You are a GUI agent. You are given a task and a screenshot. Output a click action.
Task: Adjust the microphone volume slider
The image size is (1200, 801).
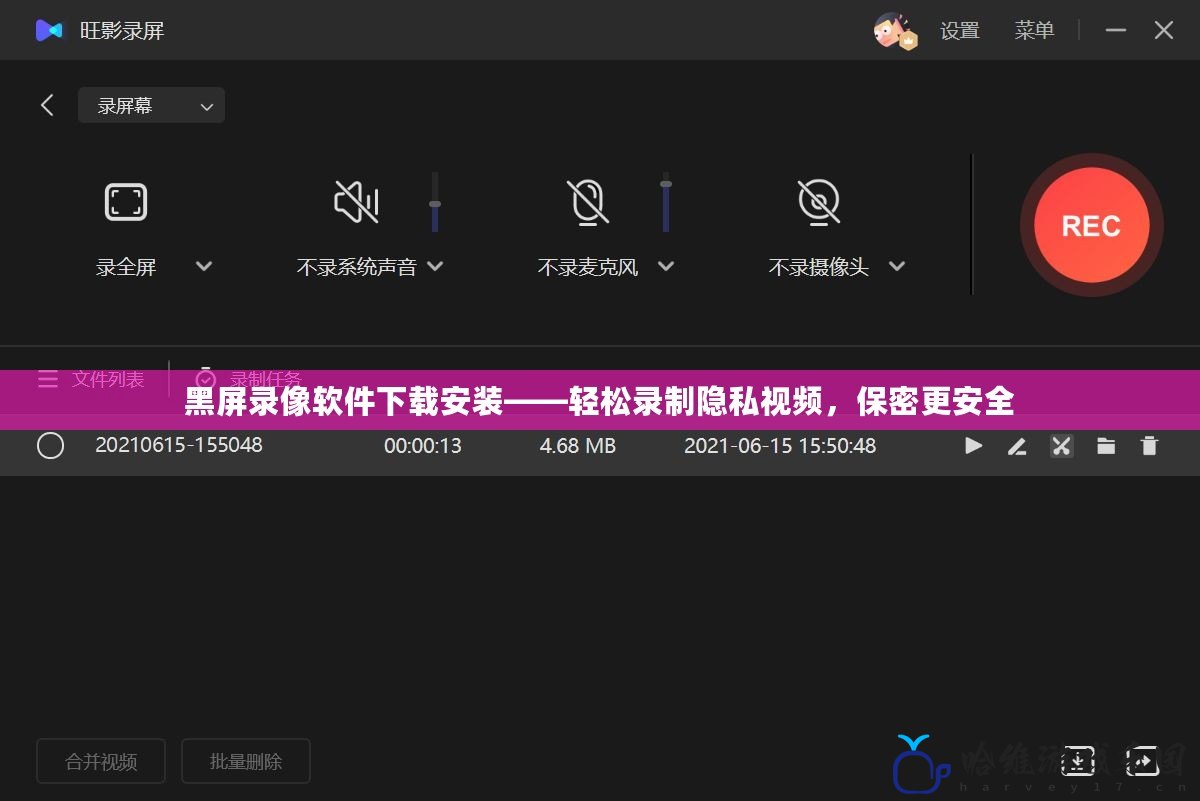[666, 202]
